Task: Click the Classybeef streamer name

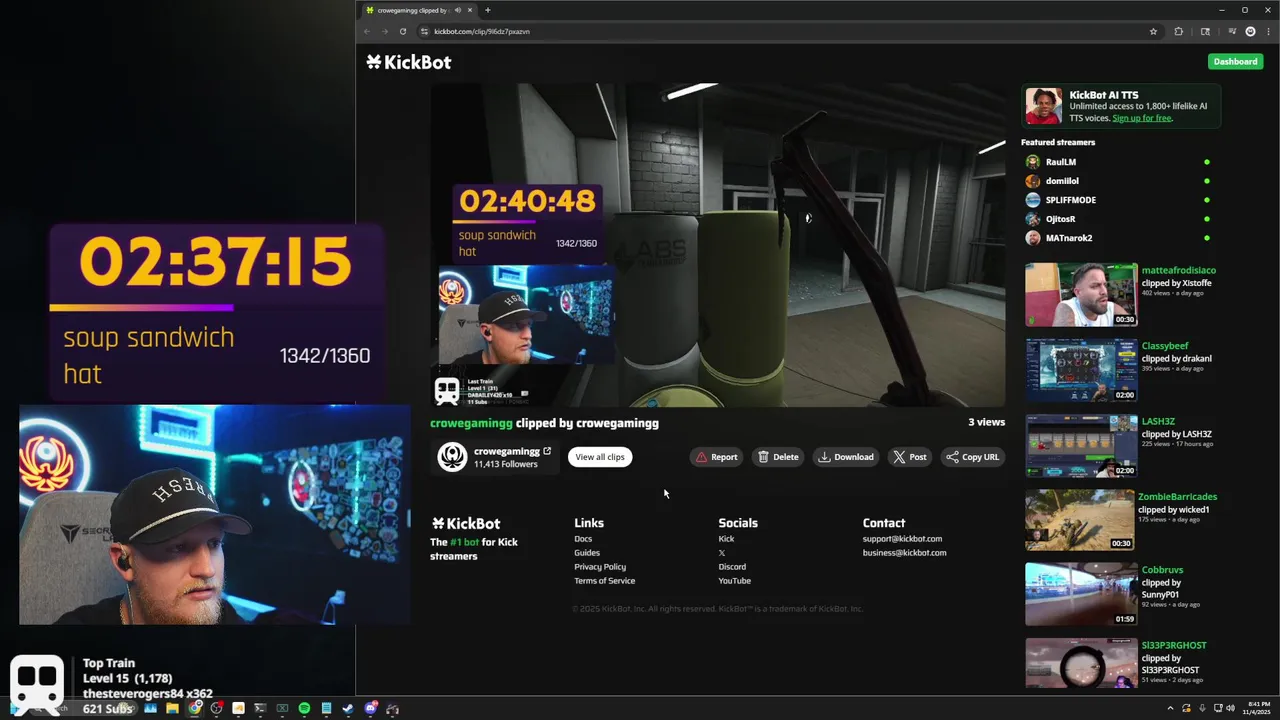Action: point(1165,346)
